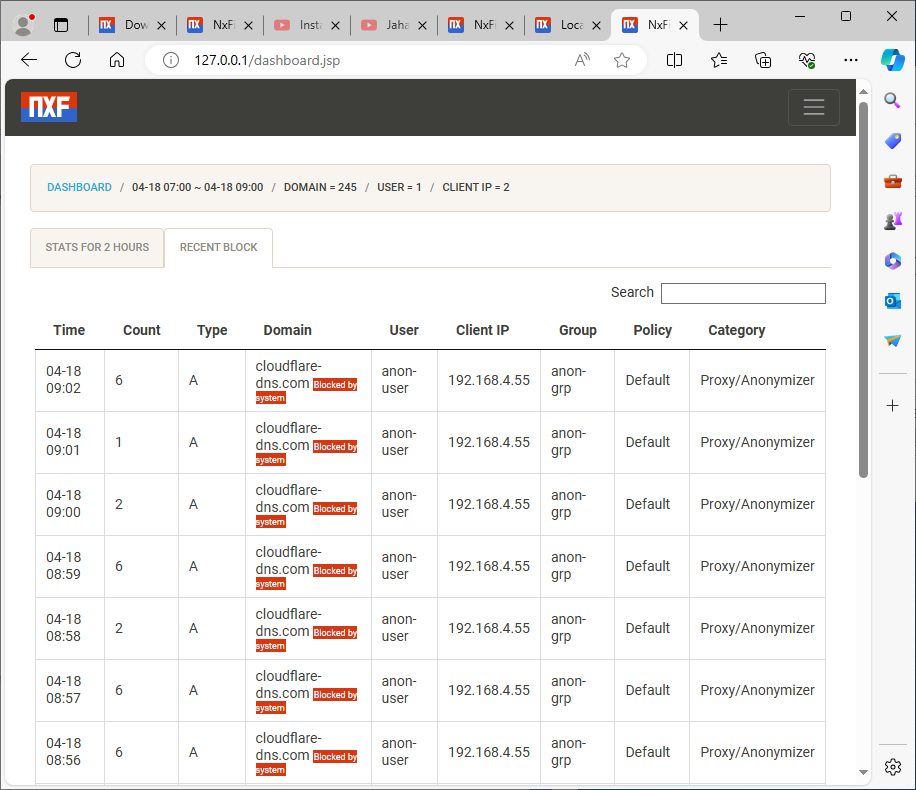
Task: Toggle split screen view
Action: click(674, 60)
